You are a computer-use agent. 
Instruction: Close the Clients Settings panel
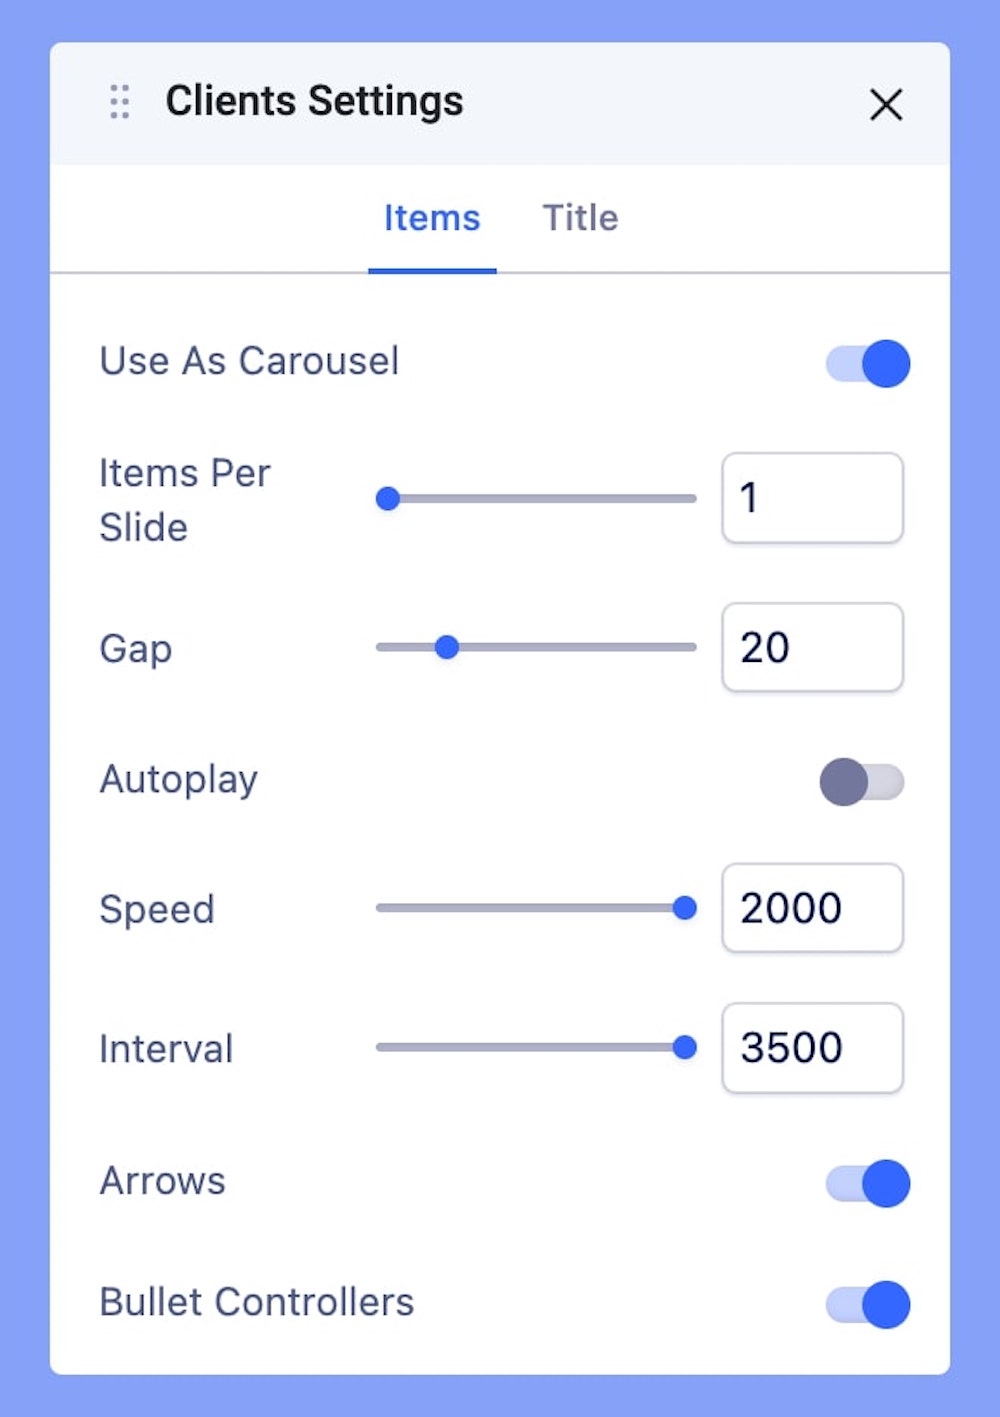pos(886,104)
